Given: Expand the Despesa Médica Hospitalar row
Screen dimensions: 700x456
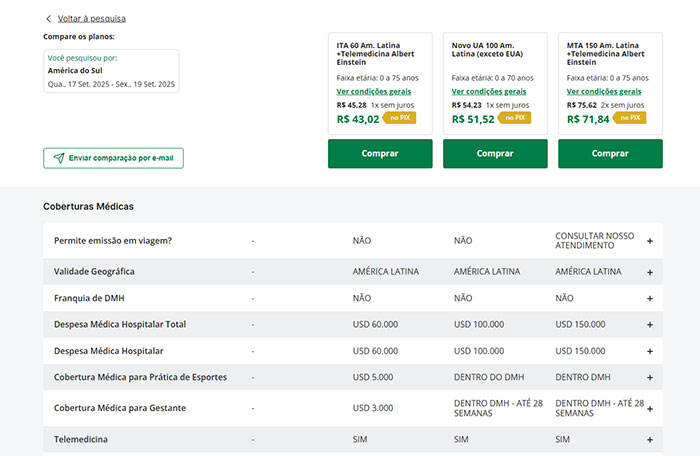Looking at the screenshot, I should pos(650,351).
